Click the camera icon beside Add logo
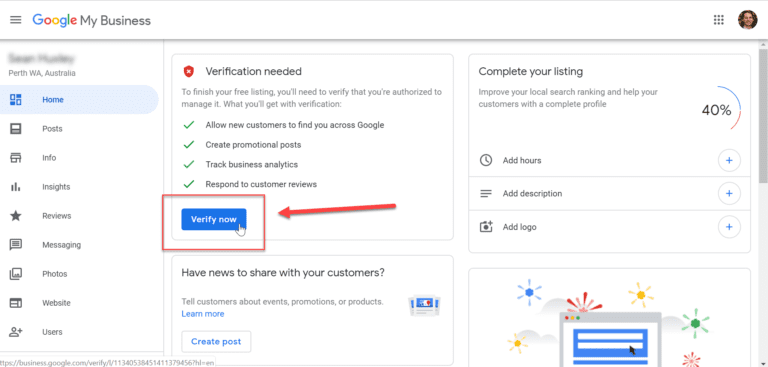The width and height of the screenshot is (768, 367). click(x=485, y=227)
